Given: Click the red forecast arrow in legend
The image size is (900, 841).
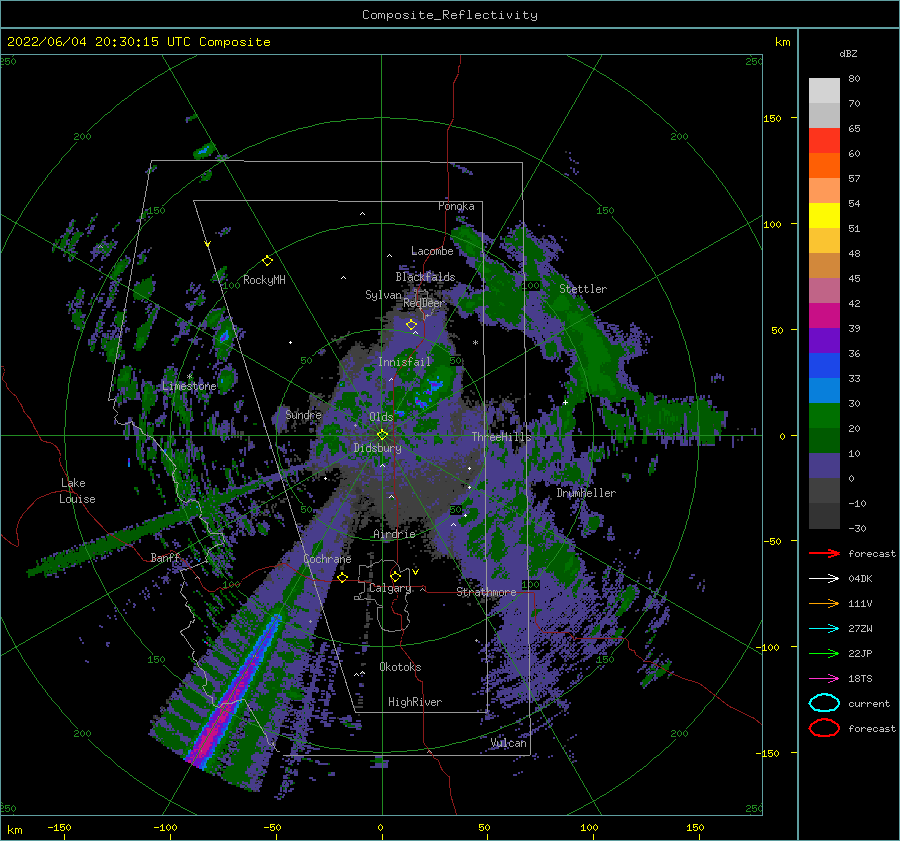Looking at the screenshot, I should click(824, 553).
